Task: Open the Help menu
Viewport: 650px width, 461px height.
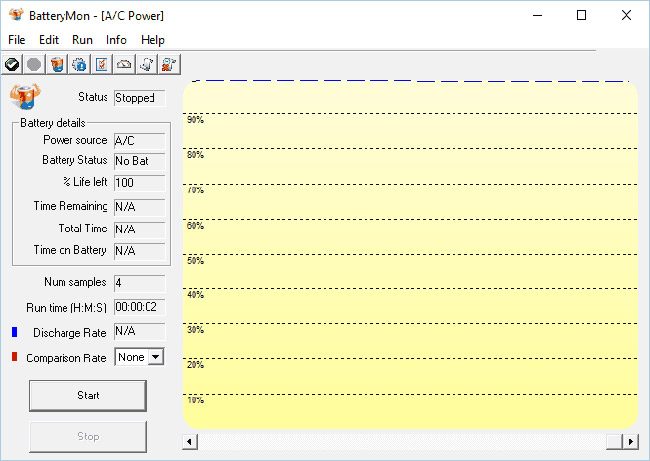Action: point(153,39)
